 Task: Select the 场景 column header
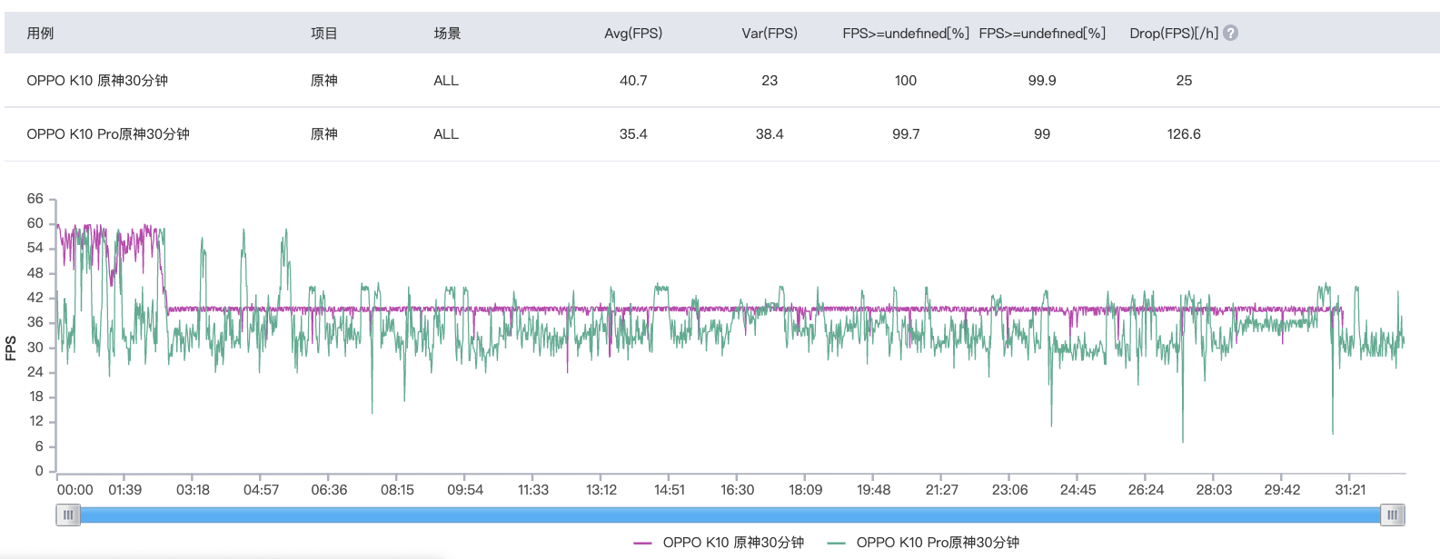(x=447, y=33)
